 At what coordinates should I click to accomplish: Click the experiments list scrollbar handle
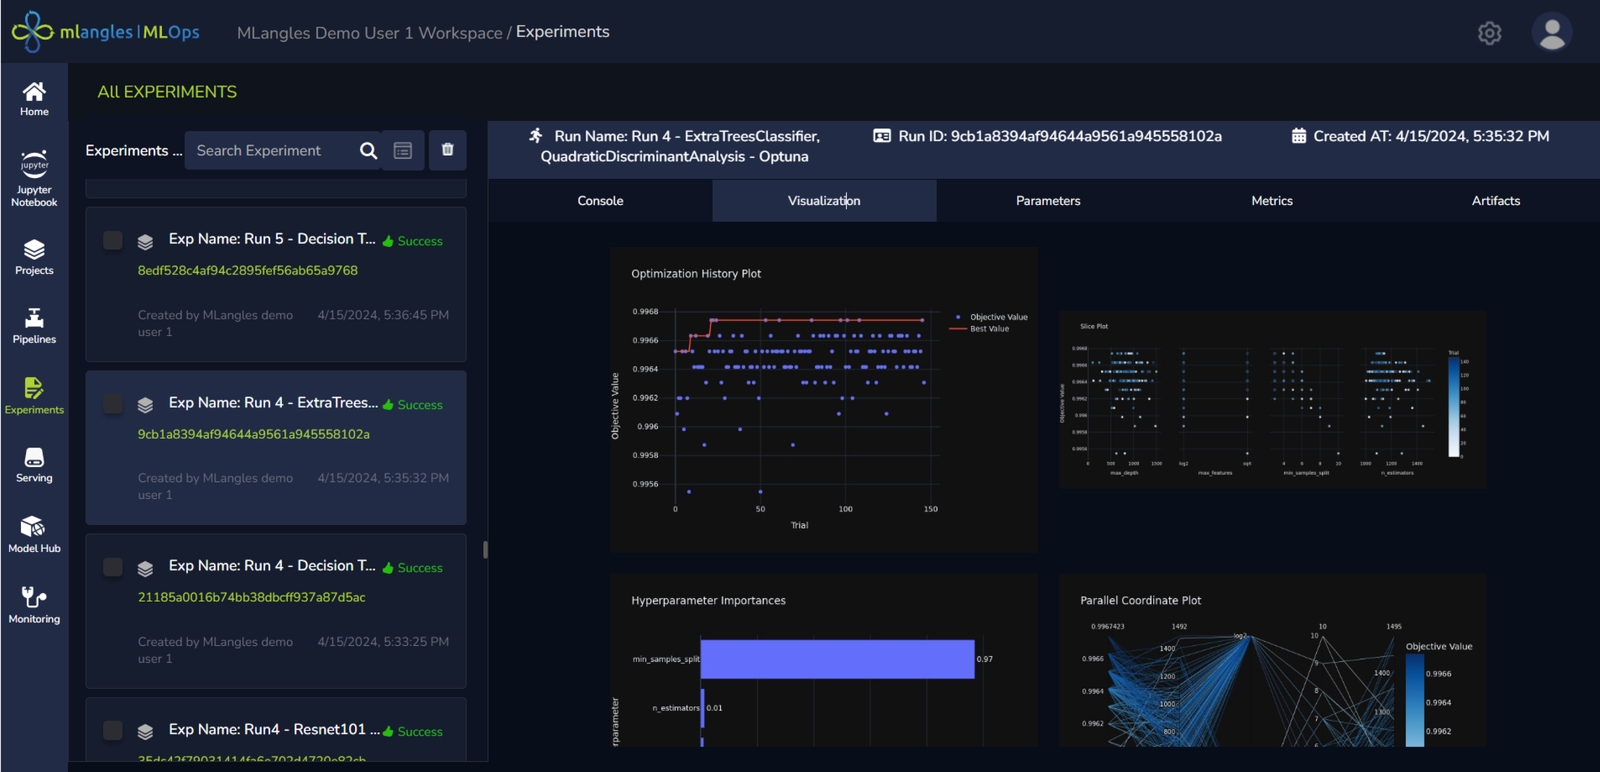(x=485, y=549)
